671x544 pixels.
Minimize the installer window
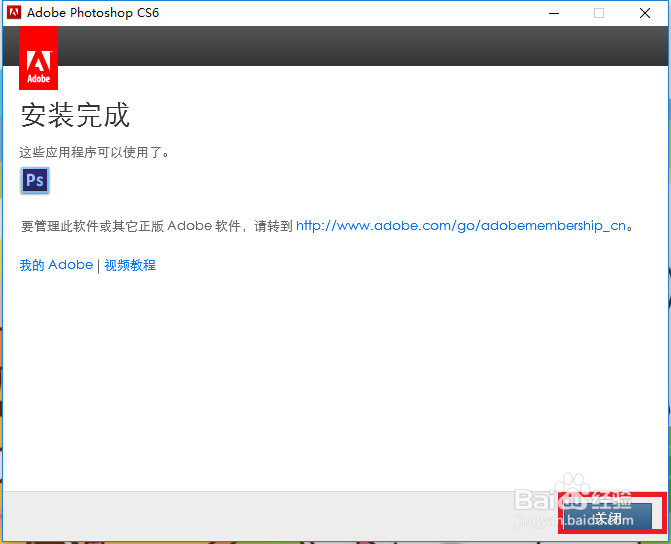pos(554,13)
